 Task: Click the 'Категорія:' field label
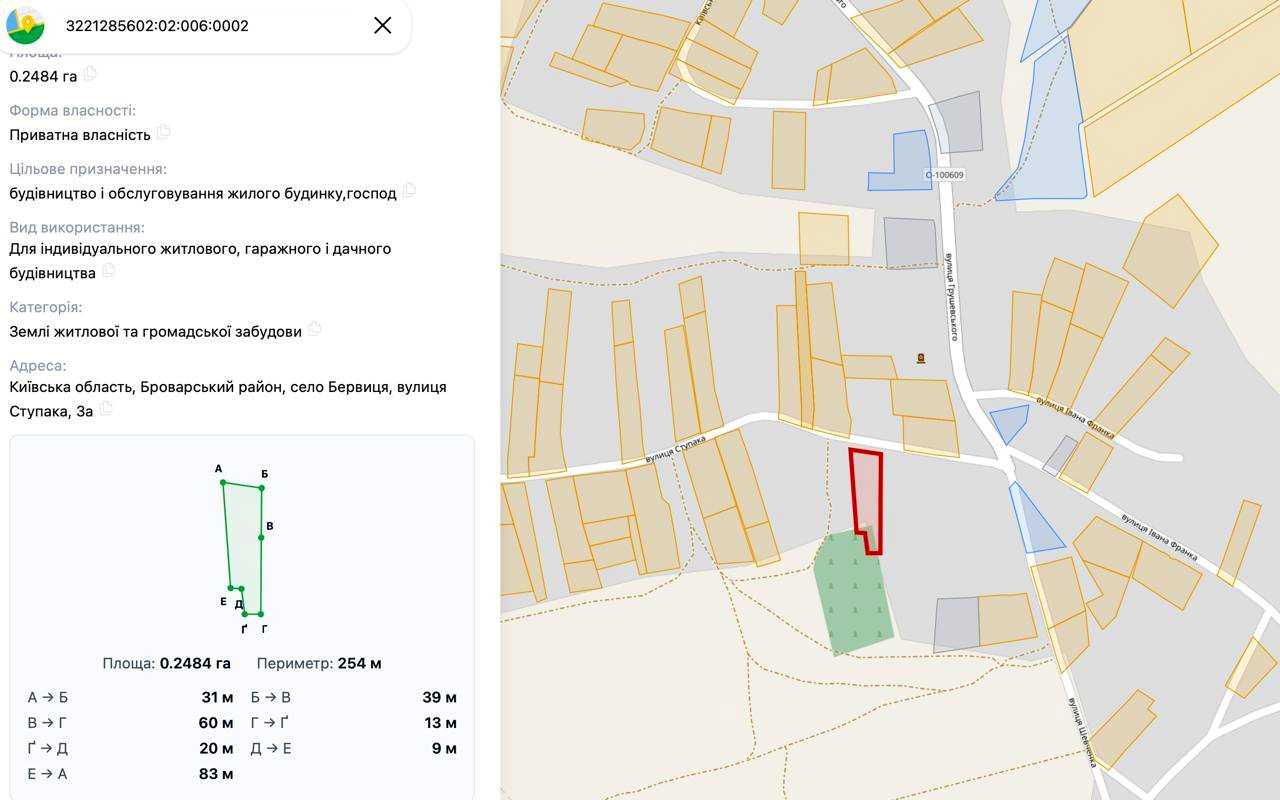point(46,307)
